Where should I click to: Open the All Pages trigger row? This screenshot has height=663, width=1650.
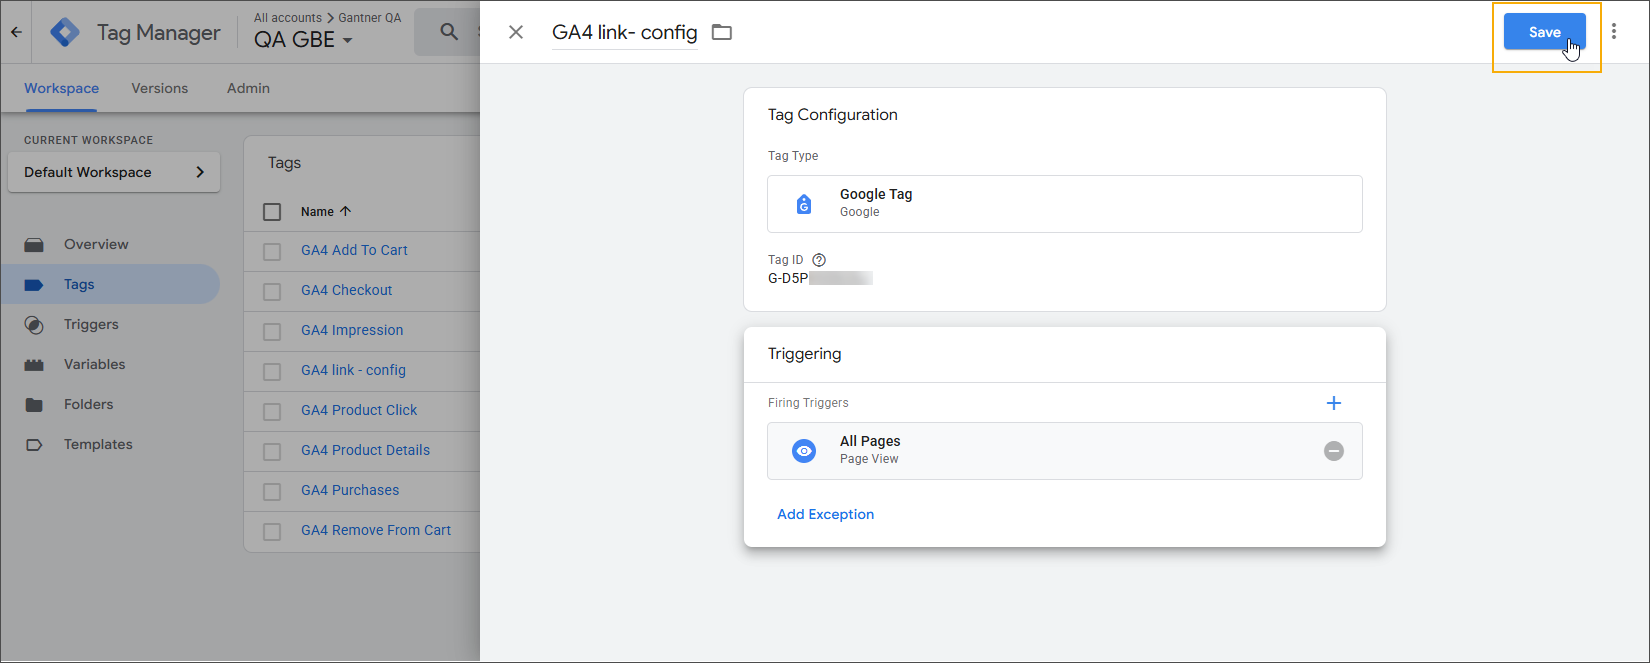[1064, 451]
